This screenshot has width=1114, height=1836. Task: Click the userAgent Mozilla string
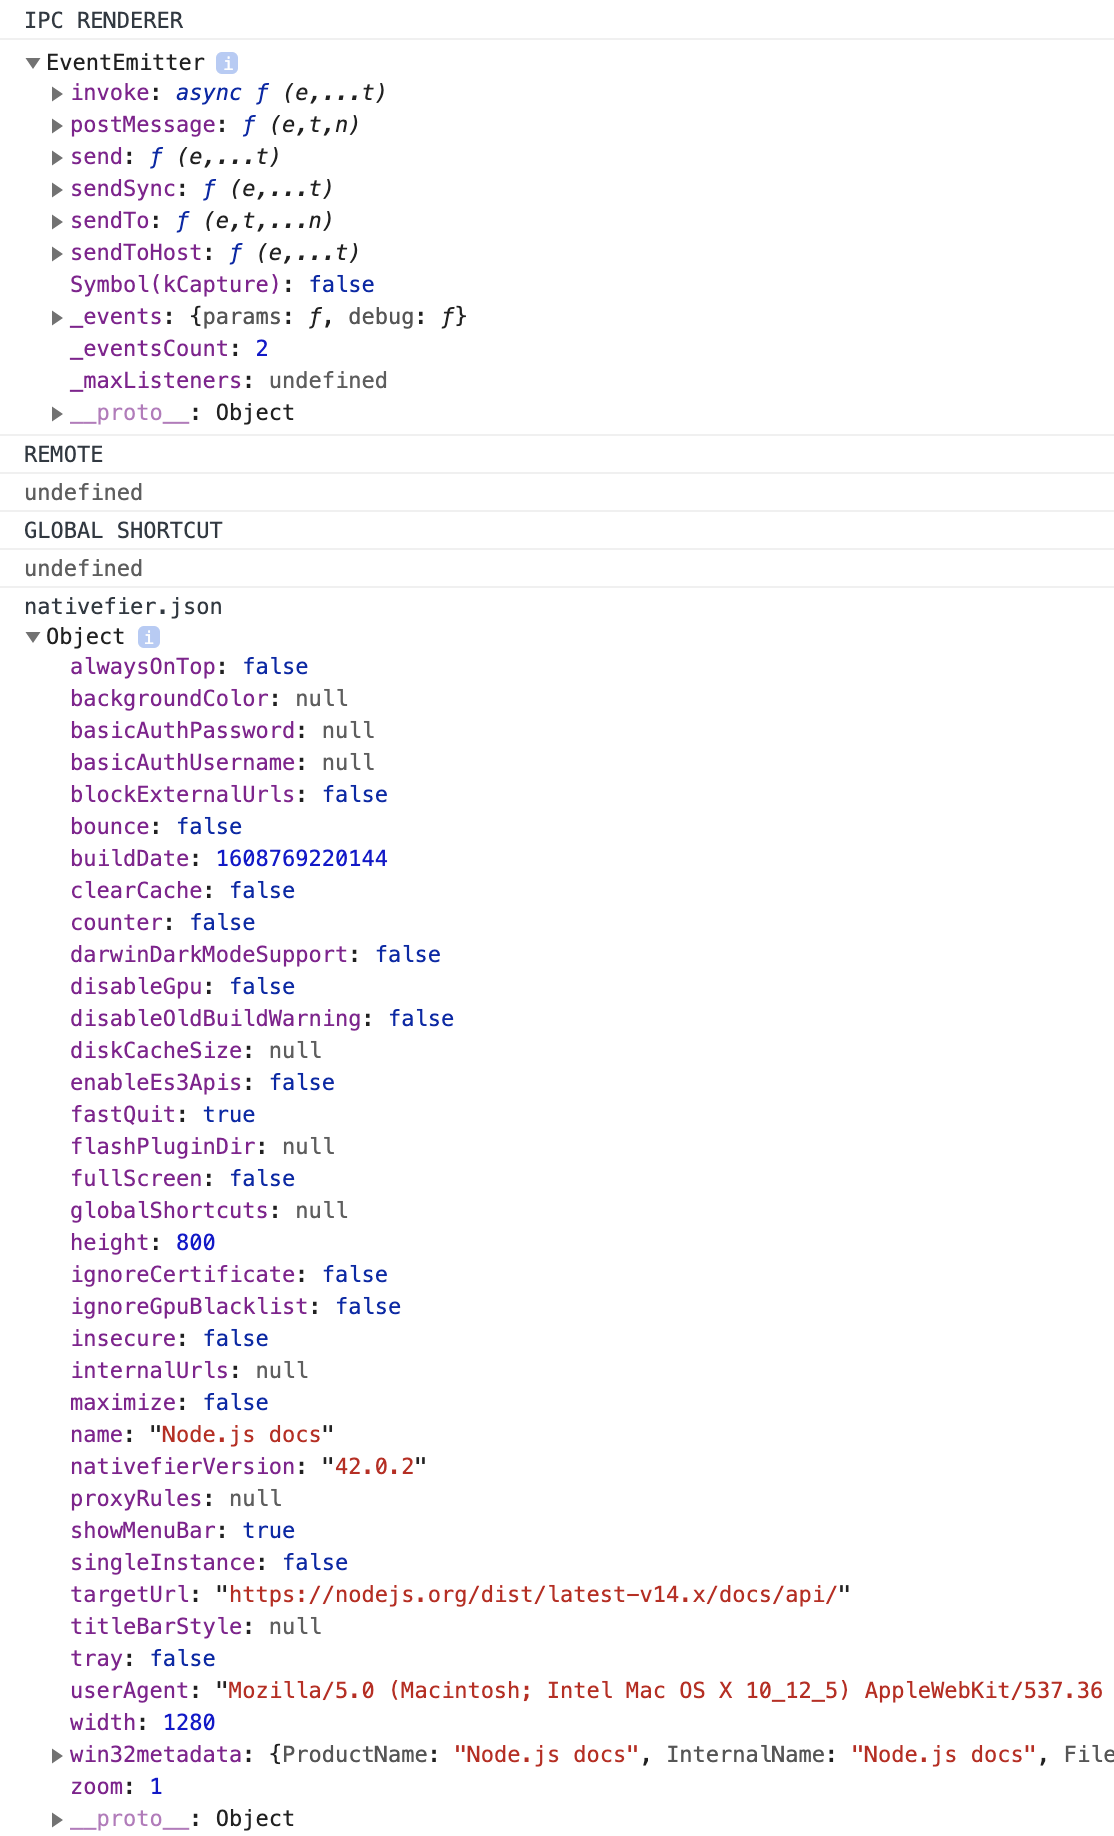pos(660,1690)
